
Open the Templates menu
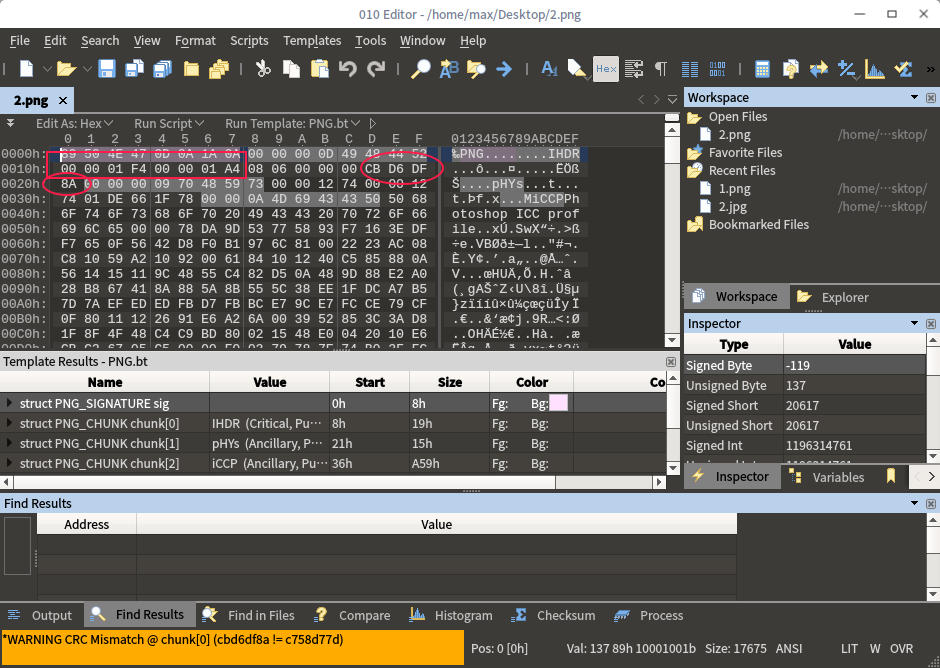[312, 41]
